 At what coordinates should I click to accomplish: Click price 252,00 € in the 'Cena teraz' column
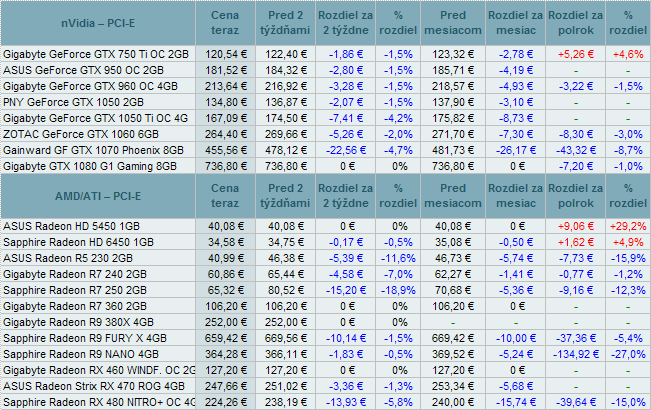point(225,322)
